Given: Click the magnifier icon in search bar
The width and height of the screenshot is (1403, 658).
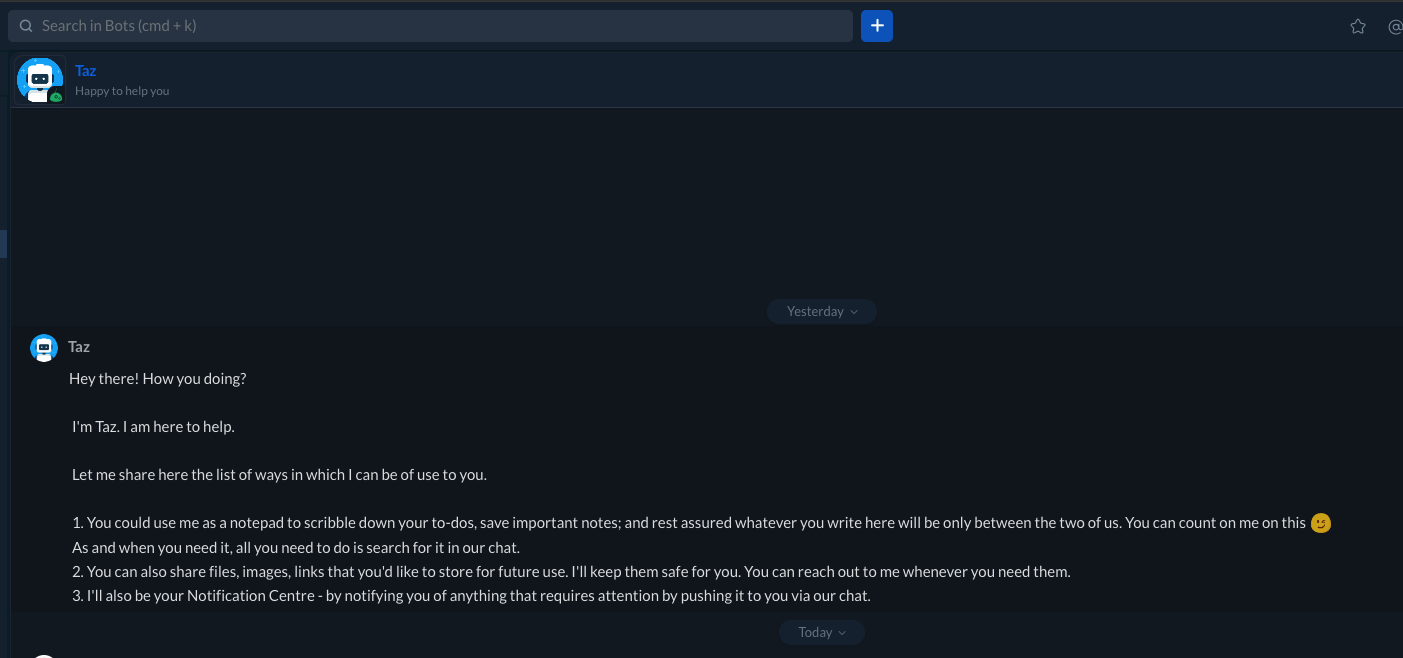Looking at the screenshot, I should pos(26,26).
